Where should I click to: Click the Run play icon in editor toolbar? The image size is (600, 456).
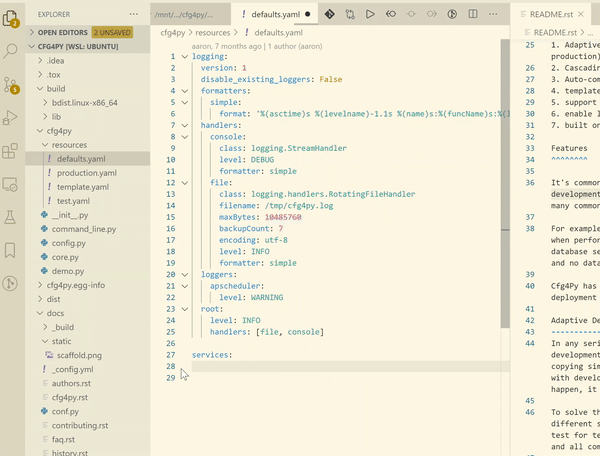[x=370, y=14]
